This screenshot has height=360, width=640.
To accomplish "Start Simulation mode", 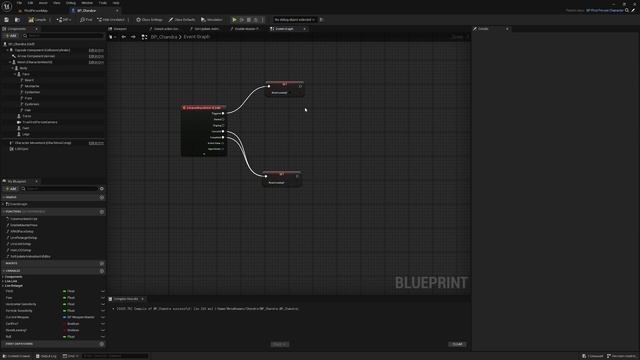I will coord(212,20).
